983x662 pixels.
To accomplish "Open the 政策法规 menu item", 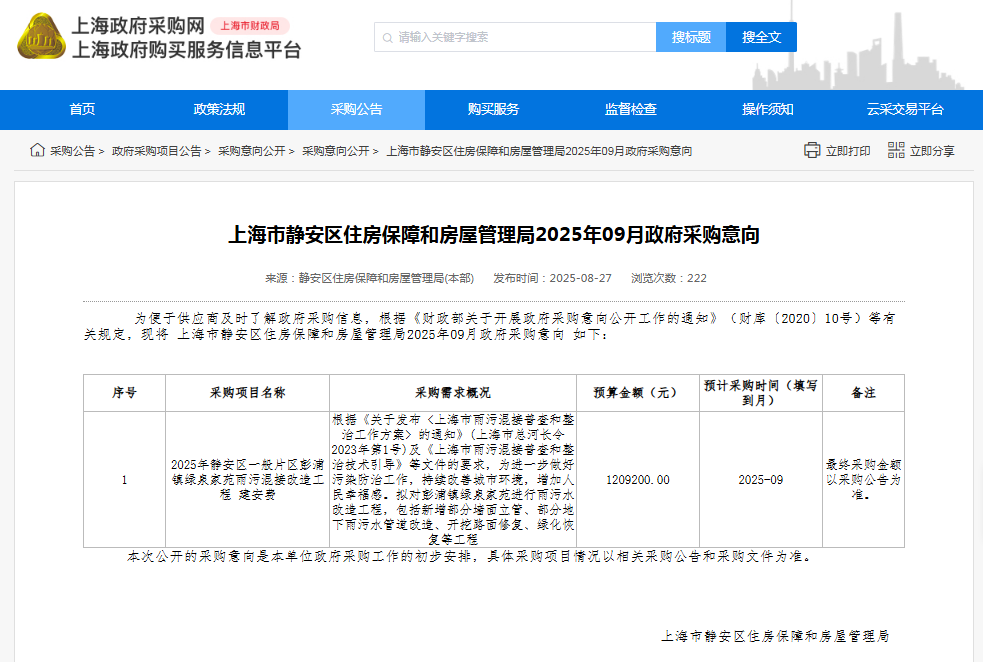I will pyautogui.click(x=219, y=110).
